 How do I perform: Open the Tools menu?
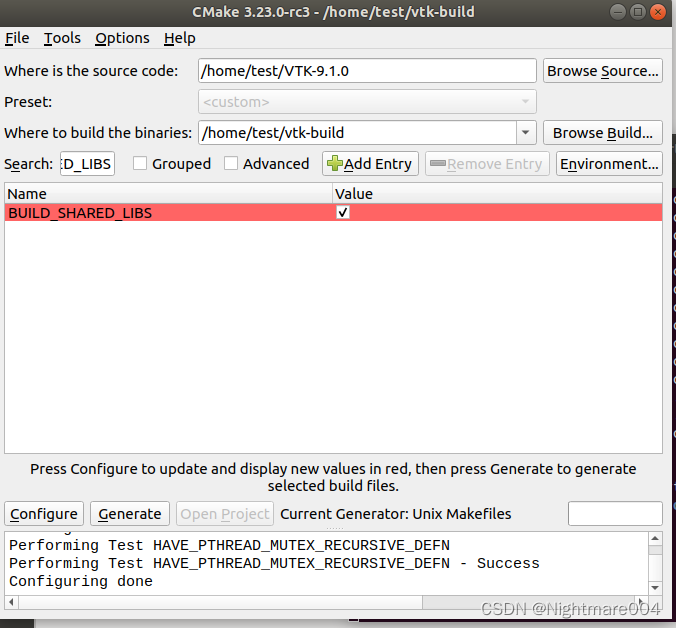pyautogui.click(x=62, y=38)
